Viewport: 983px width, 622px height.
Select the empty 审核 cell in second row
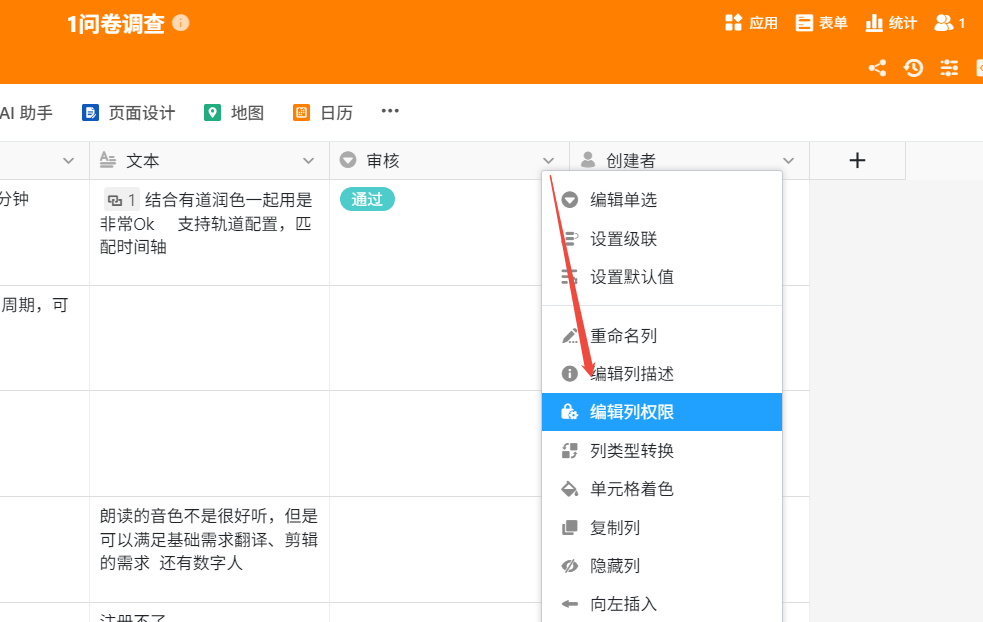click(x=436, y=339)
